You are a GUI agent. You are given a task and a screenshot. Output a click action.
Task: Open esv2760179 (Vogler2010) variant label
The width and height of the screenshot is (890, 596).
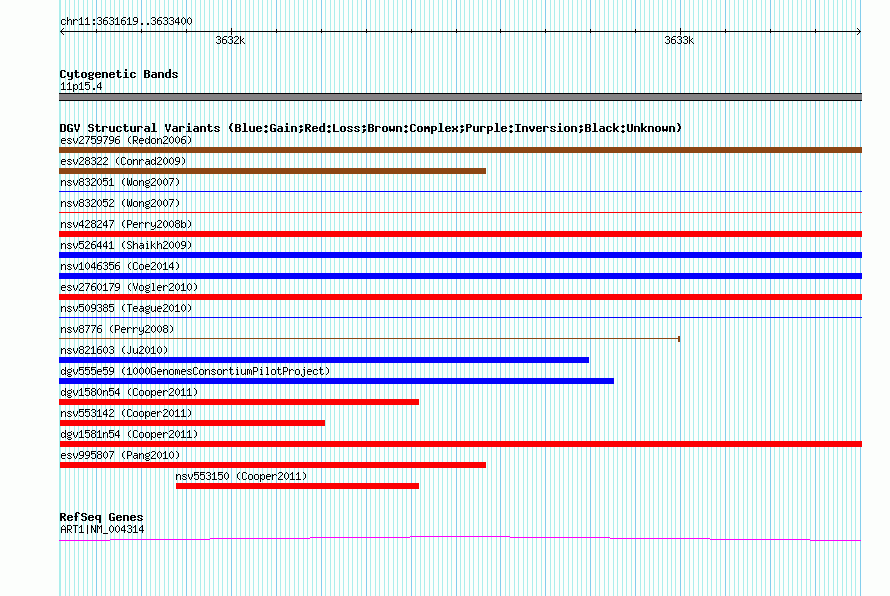pos(129,287)
